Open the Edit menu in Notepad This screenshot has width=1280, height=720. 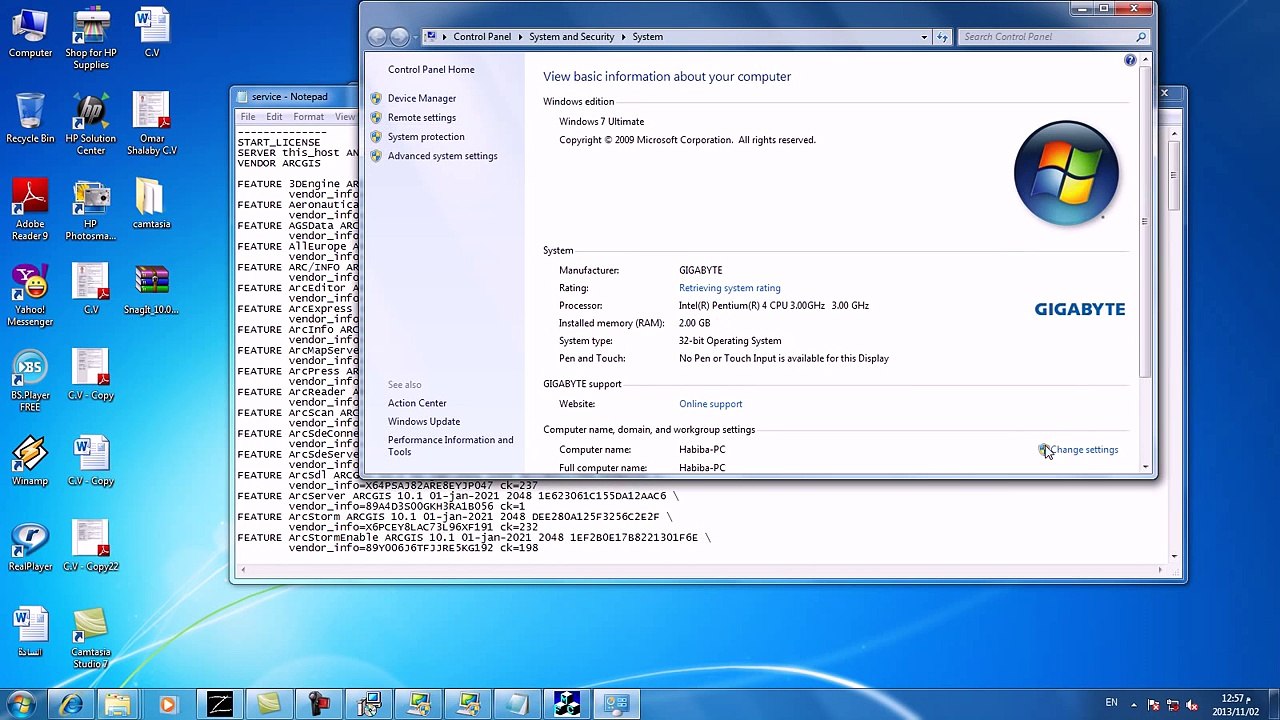pyautogui.click(x=274, y=117)
